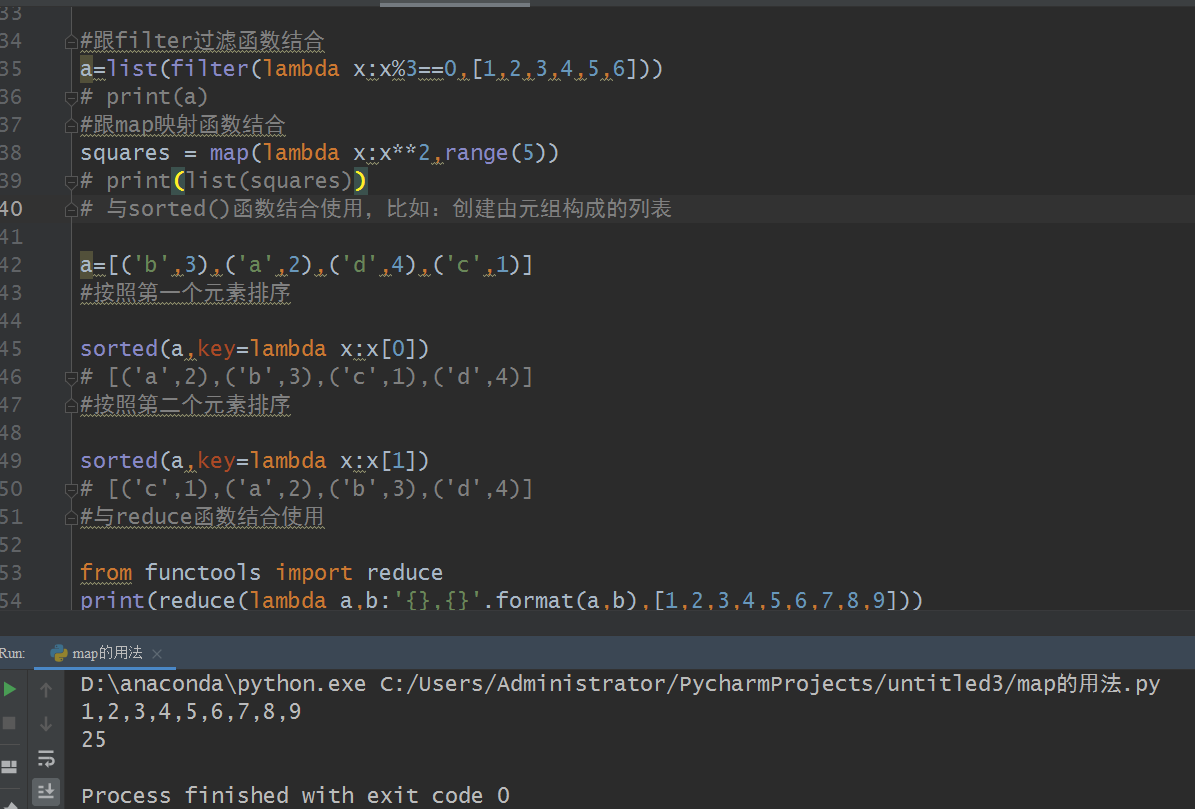Click the down arrow in the run toolbar
The image size is (1195, 809).
tap(46, 724)
